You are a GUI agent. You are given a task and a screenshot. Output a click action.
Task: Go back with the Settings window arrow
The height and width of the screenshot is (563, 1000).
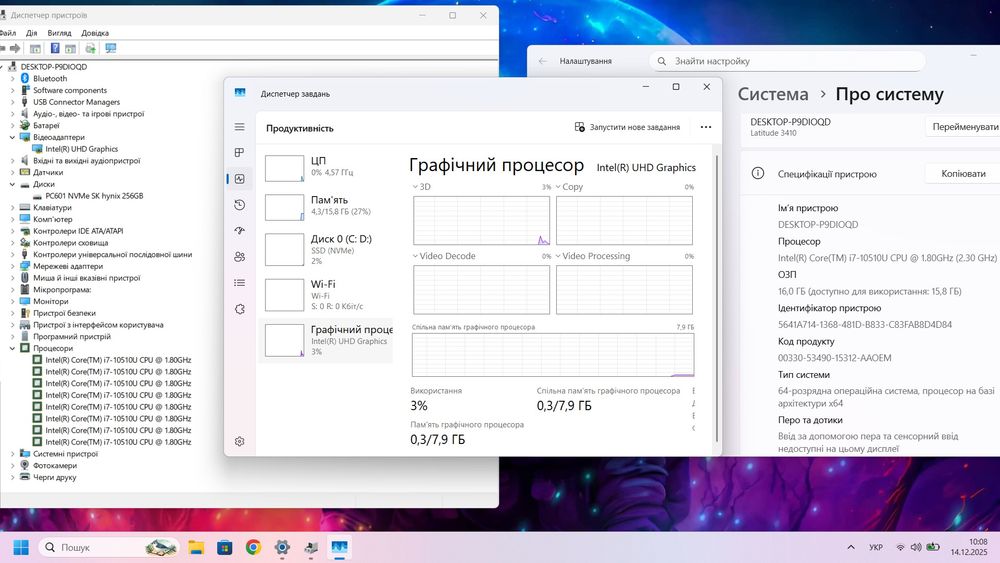tap(543, 61)
